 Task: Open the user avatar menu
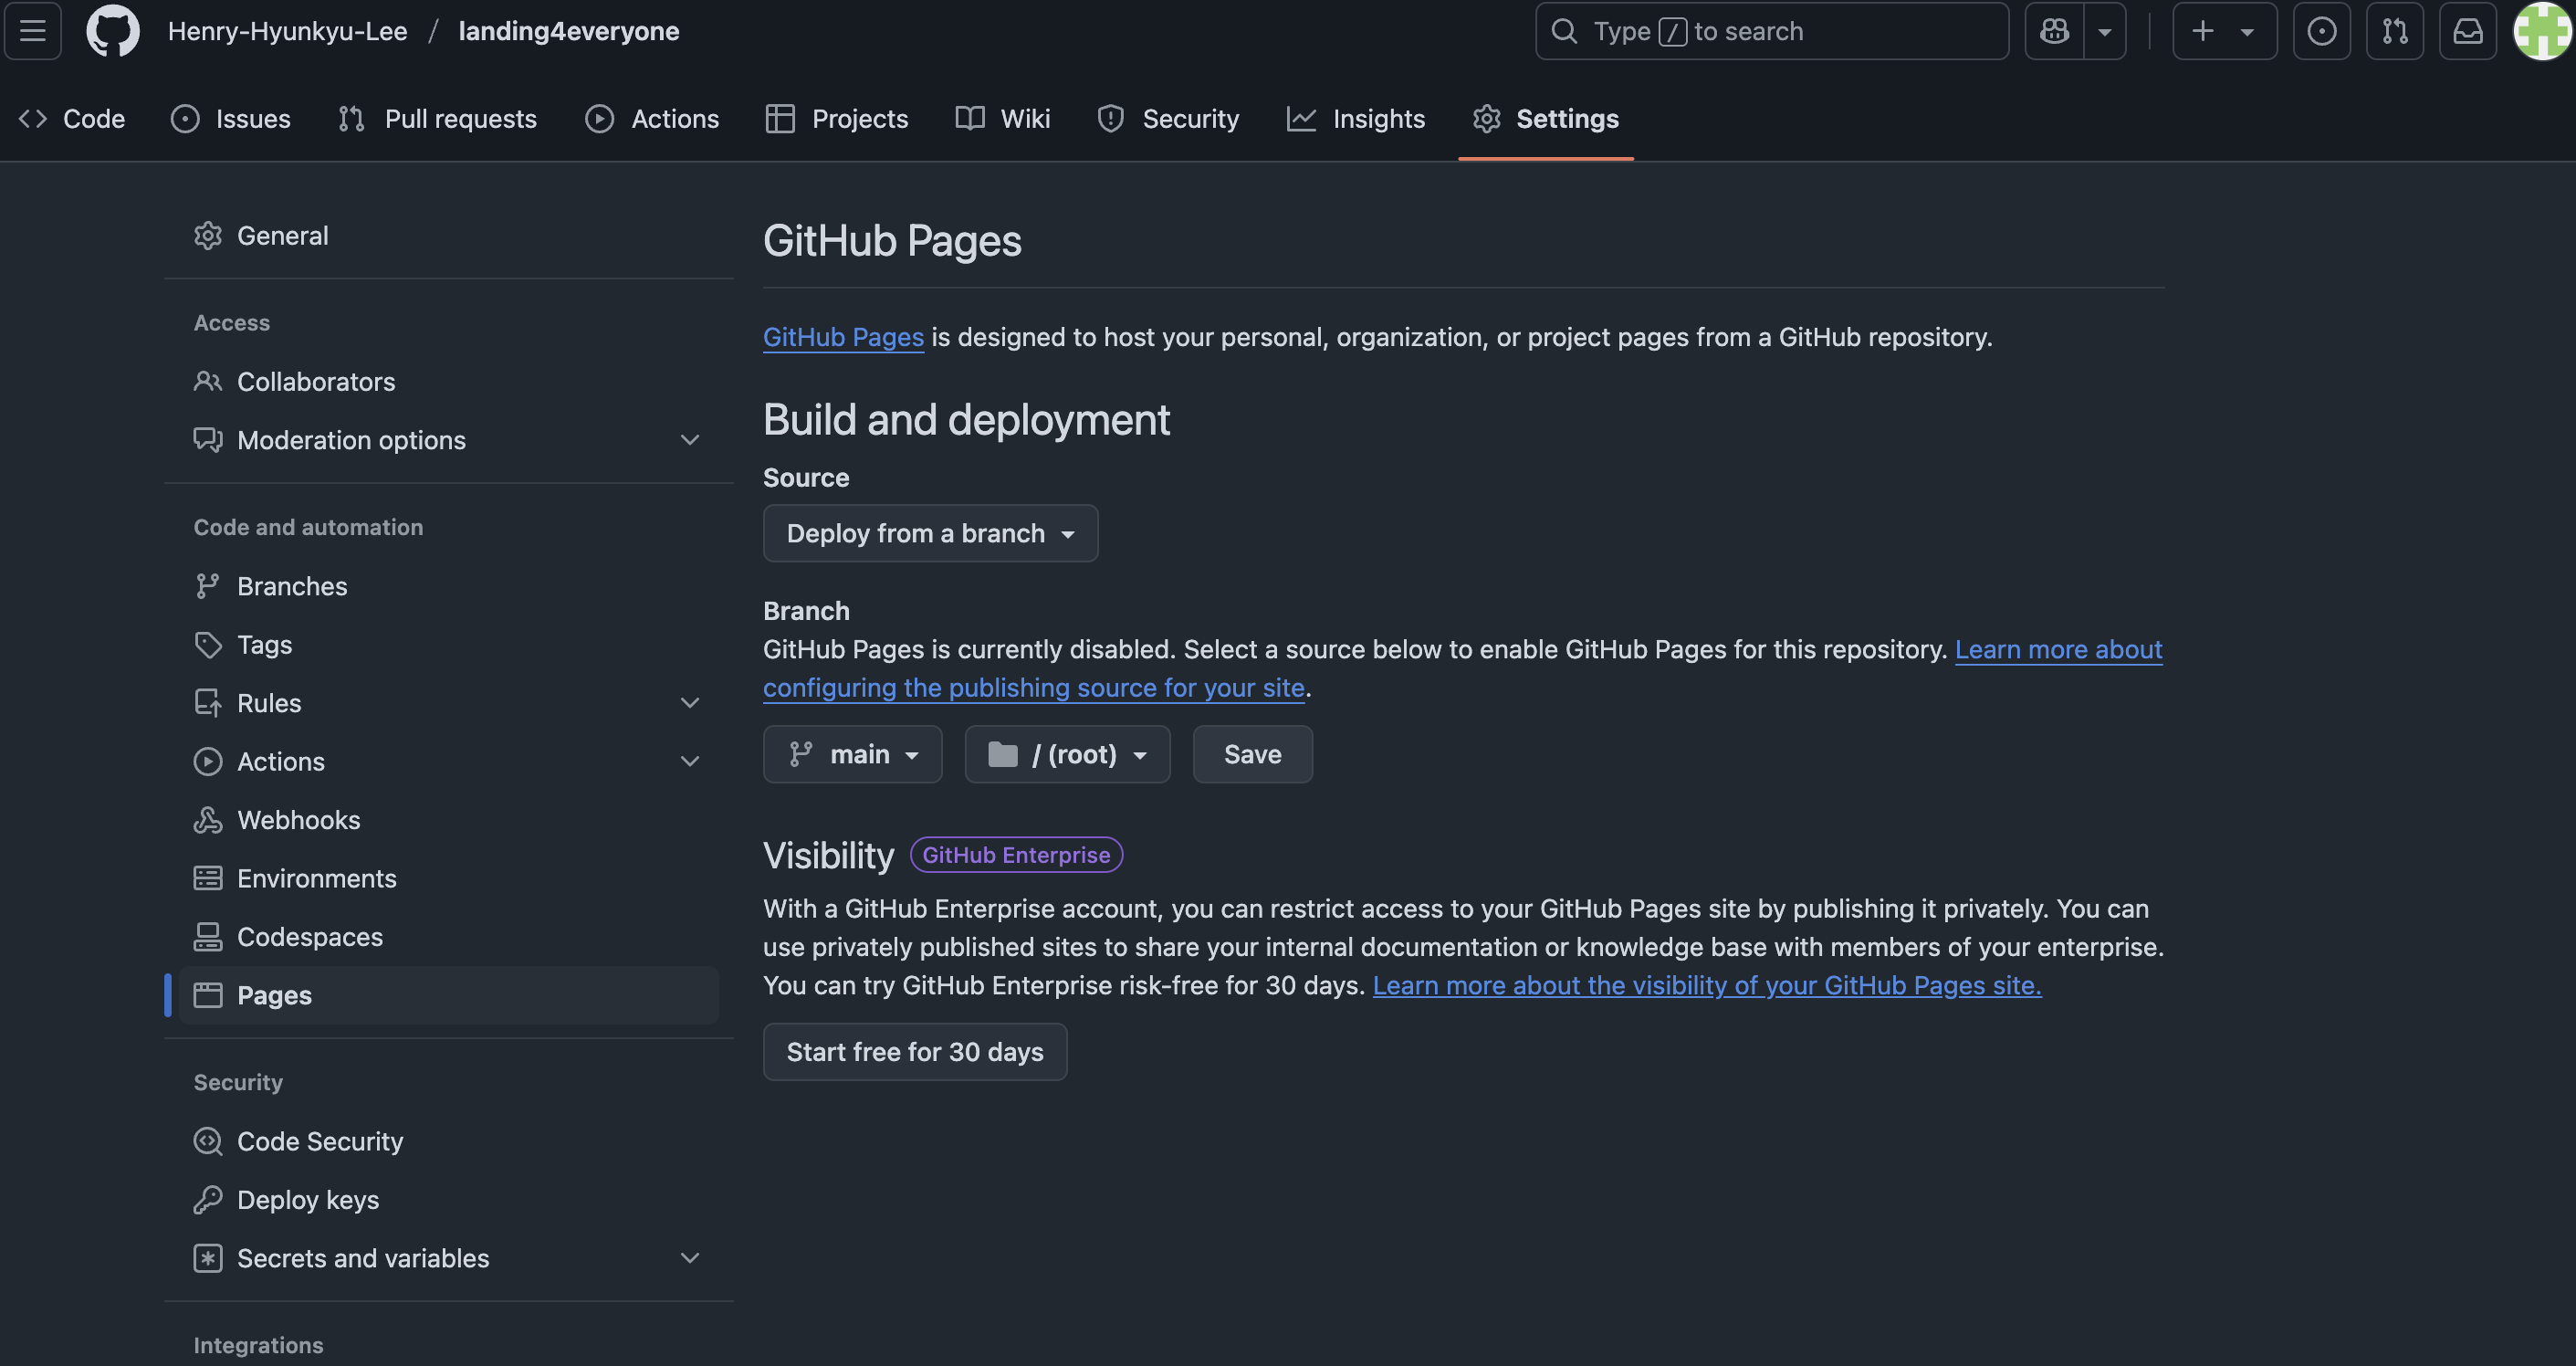click(2542, 31)
